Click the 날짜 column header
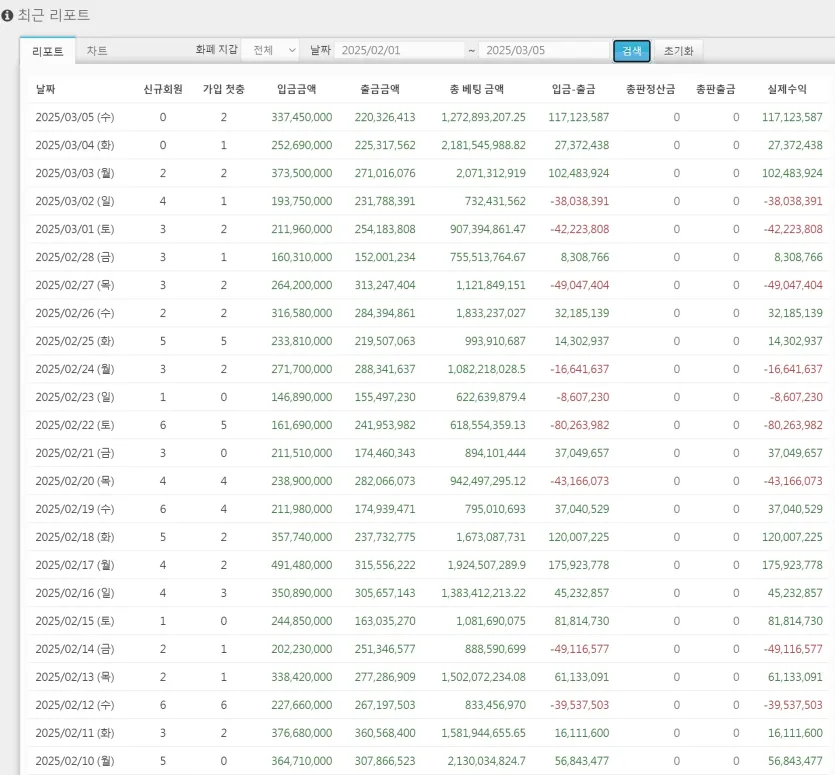 tap(46, 89)
